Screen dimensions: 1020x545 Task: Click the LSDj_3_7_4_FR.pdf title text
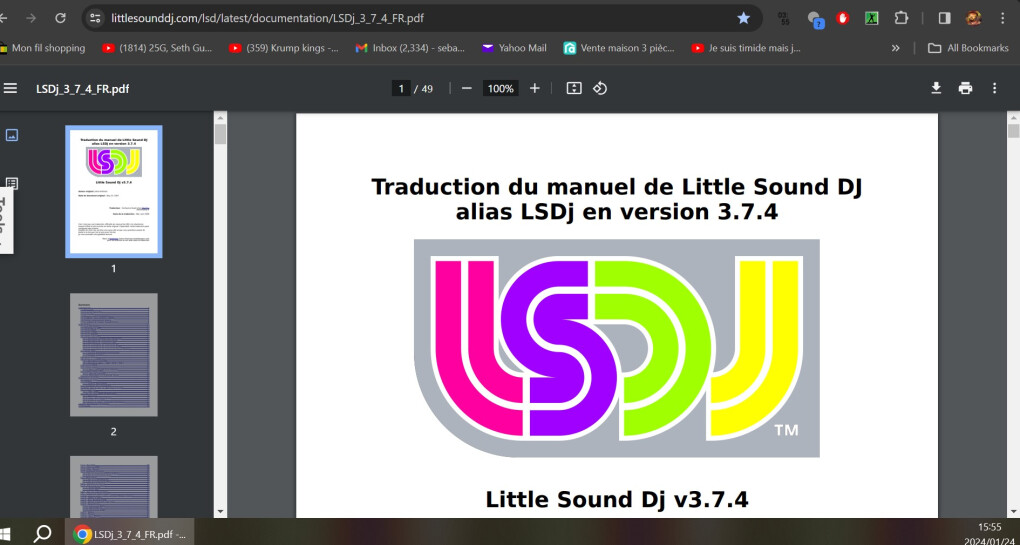[83, 89]
